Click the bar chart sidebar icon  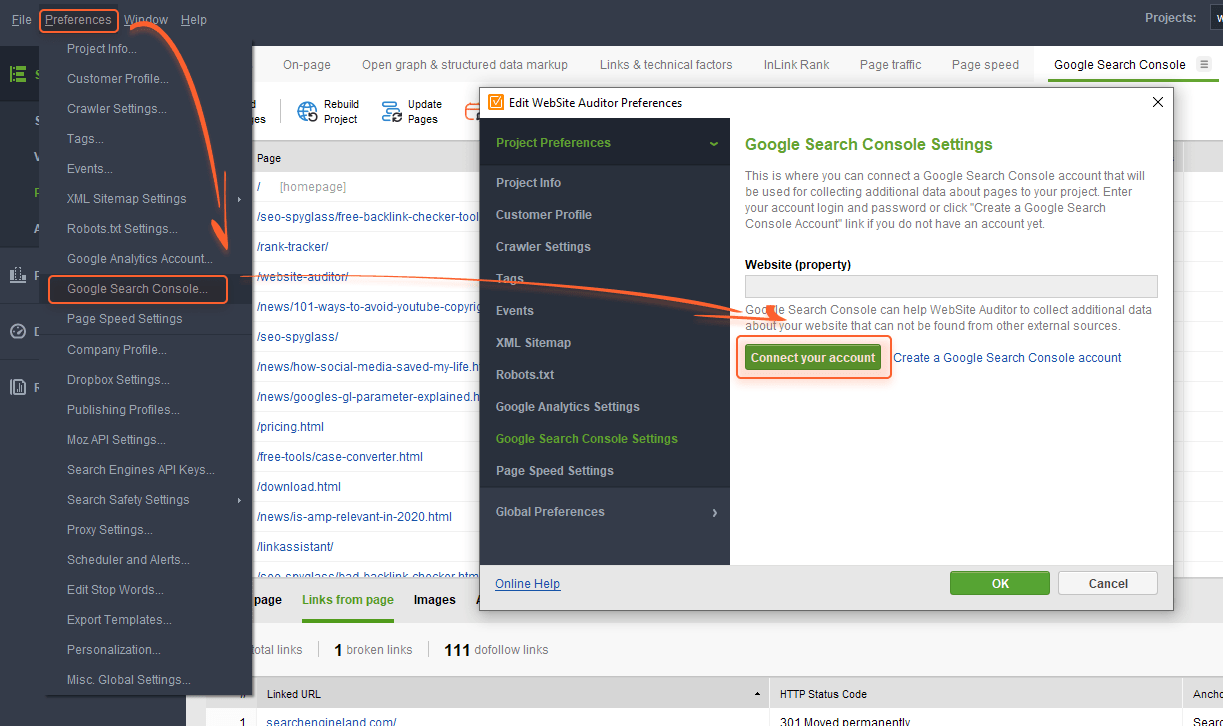point(17,275)
